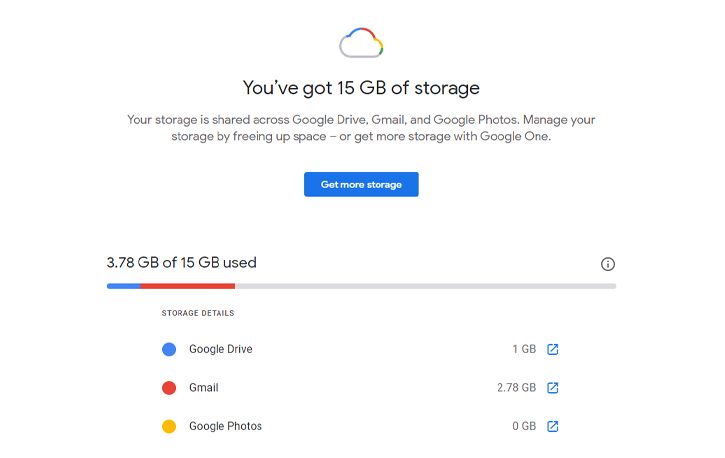Click the 3.78 GB of 15 GB used text

pos(181,263)
